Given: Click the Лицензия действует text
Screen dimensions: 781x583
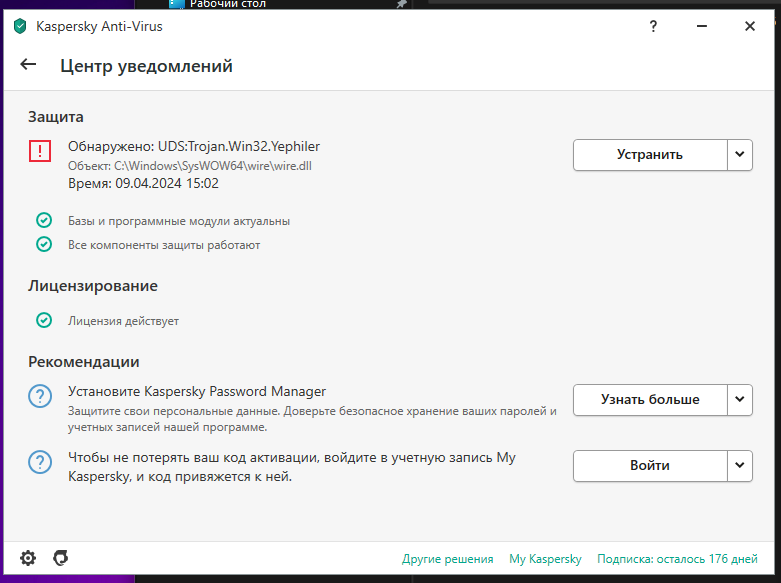Looking at the screenshot, I should coord(123,321).
